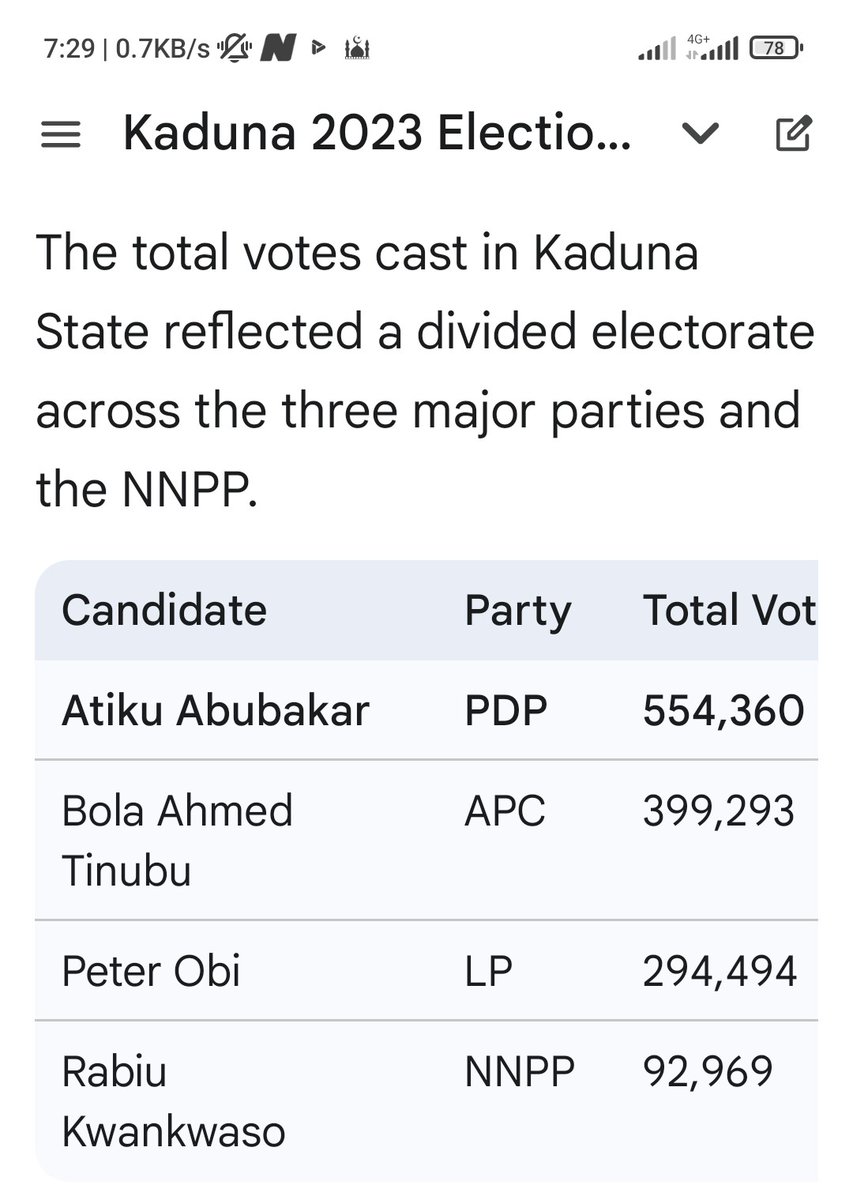Select the Rabiu Kwankwaso cell
The height and width of the screenshot is (1200, 853).
(x=173, y=1101)
